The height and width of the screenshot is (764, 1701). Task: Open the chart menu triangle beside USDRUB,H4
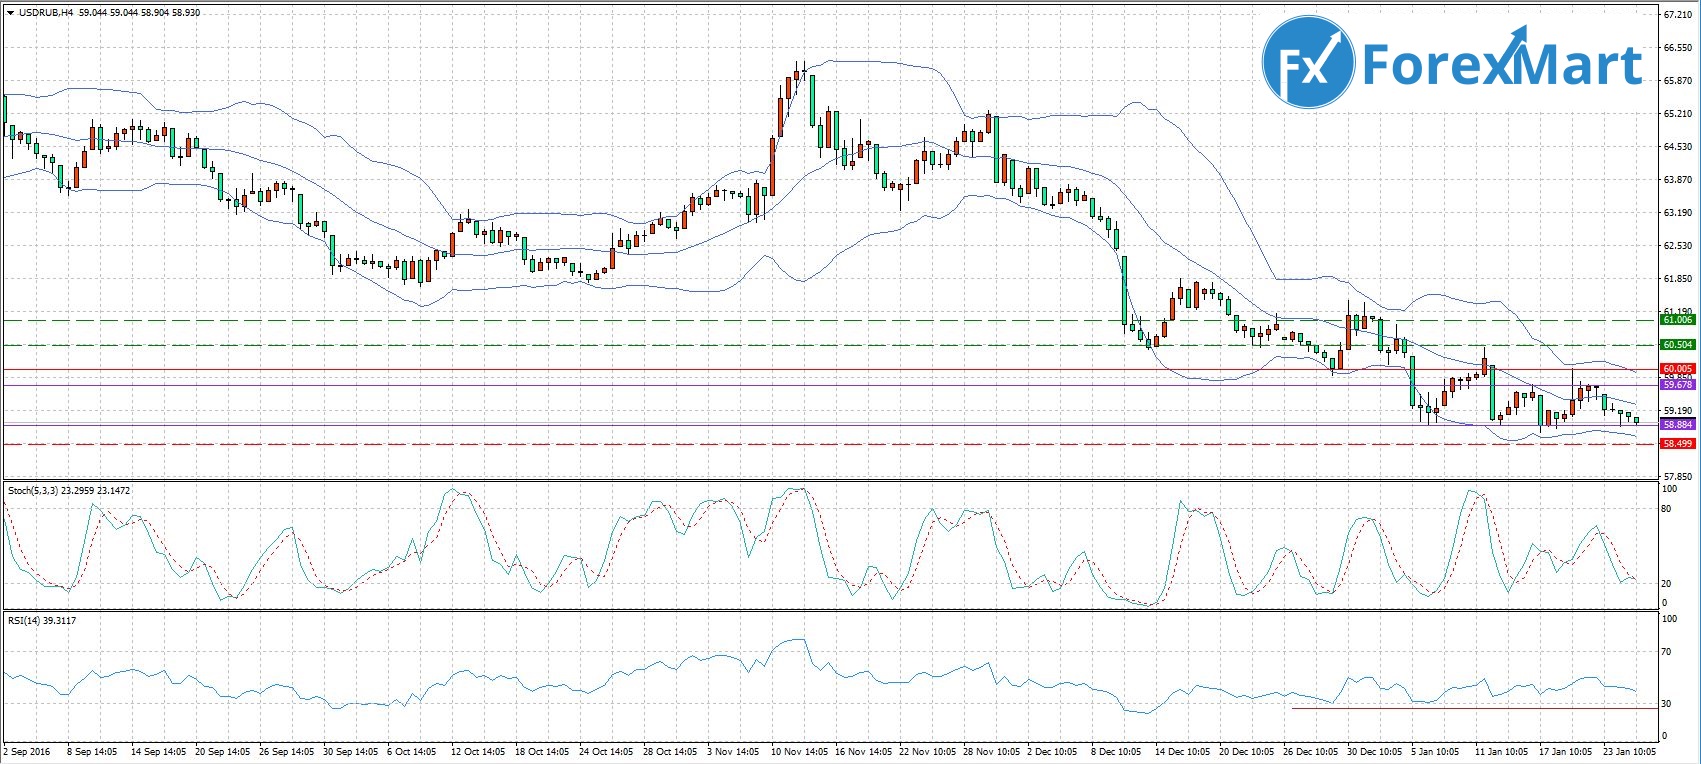[x=10, y=13]
